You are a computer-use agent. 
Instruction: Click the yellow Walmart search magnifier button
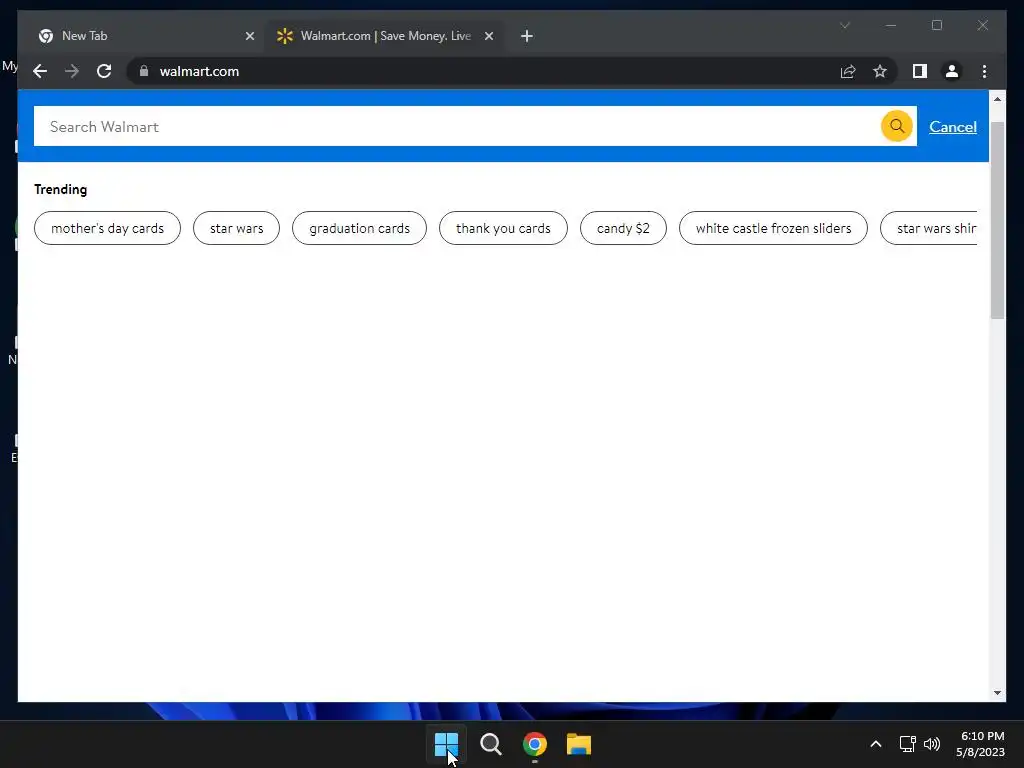click(897, 126)
